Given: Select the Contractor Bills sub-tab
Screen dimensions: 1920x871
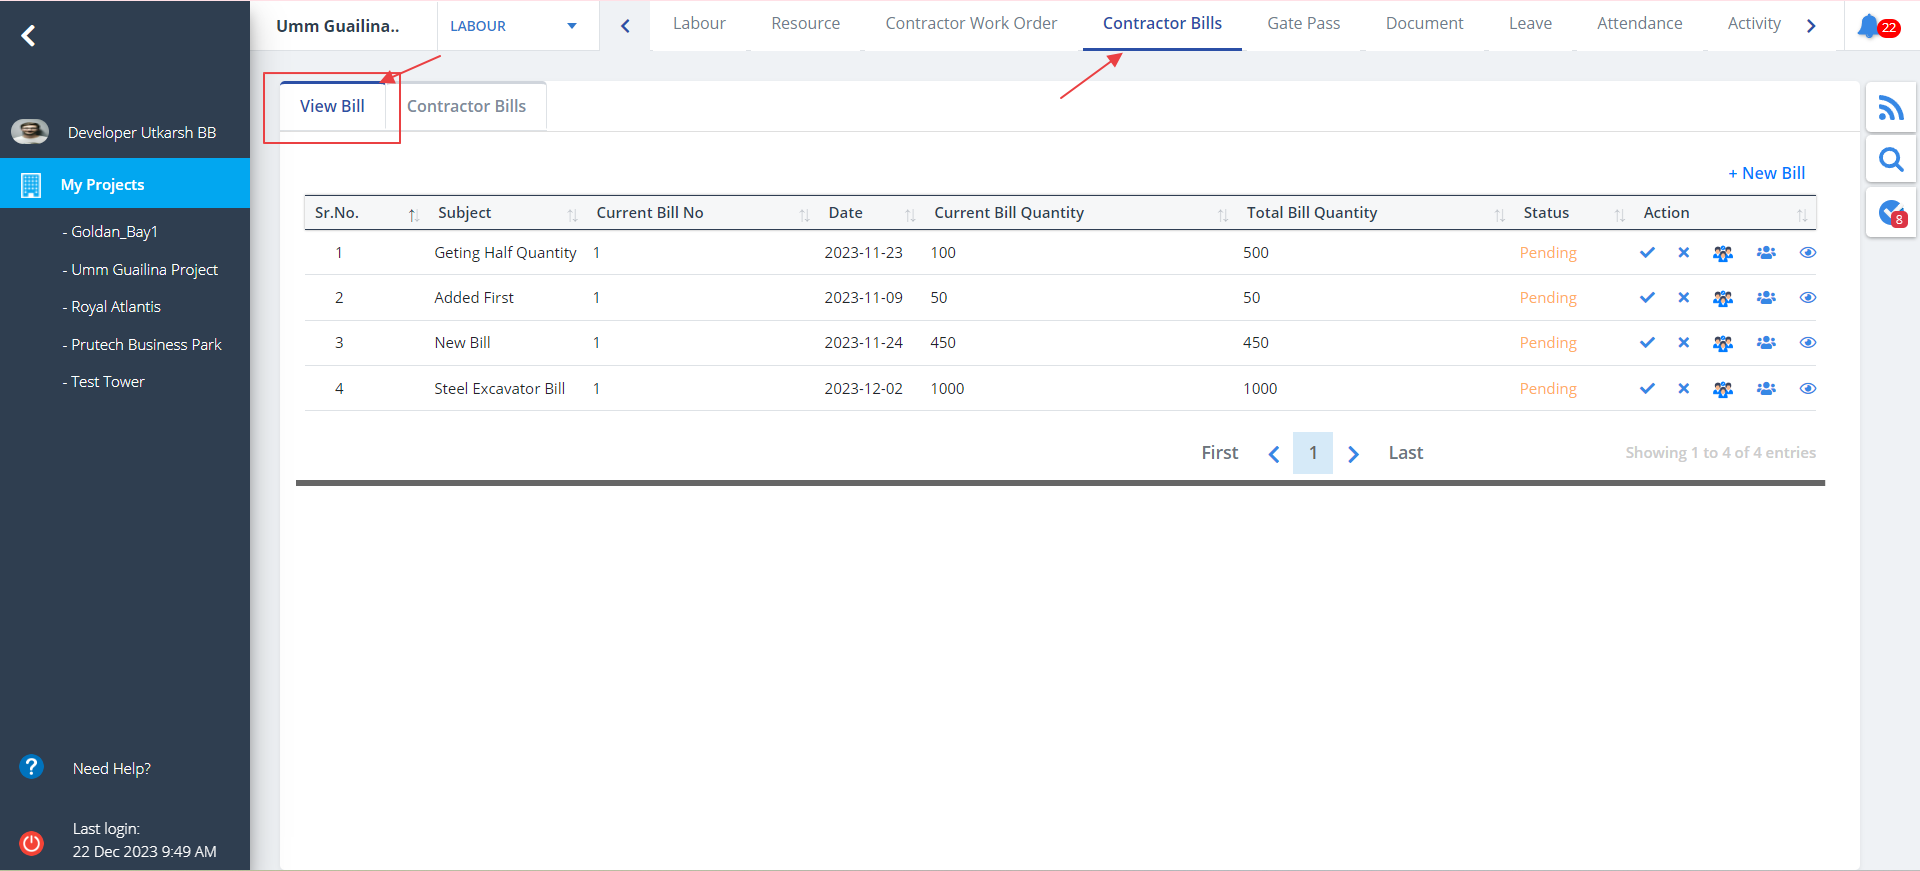Looking at the screenshot, I should (466, 106).
